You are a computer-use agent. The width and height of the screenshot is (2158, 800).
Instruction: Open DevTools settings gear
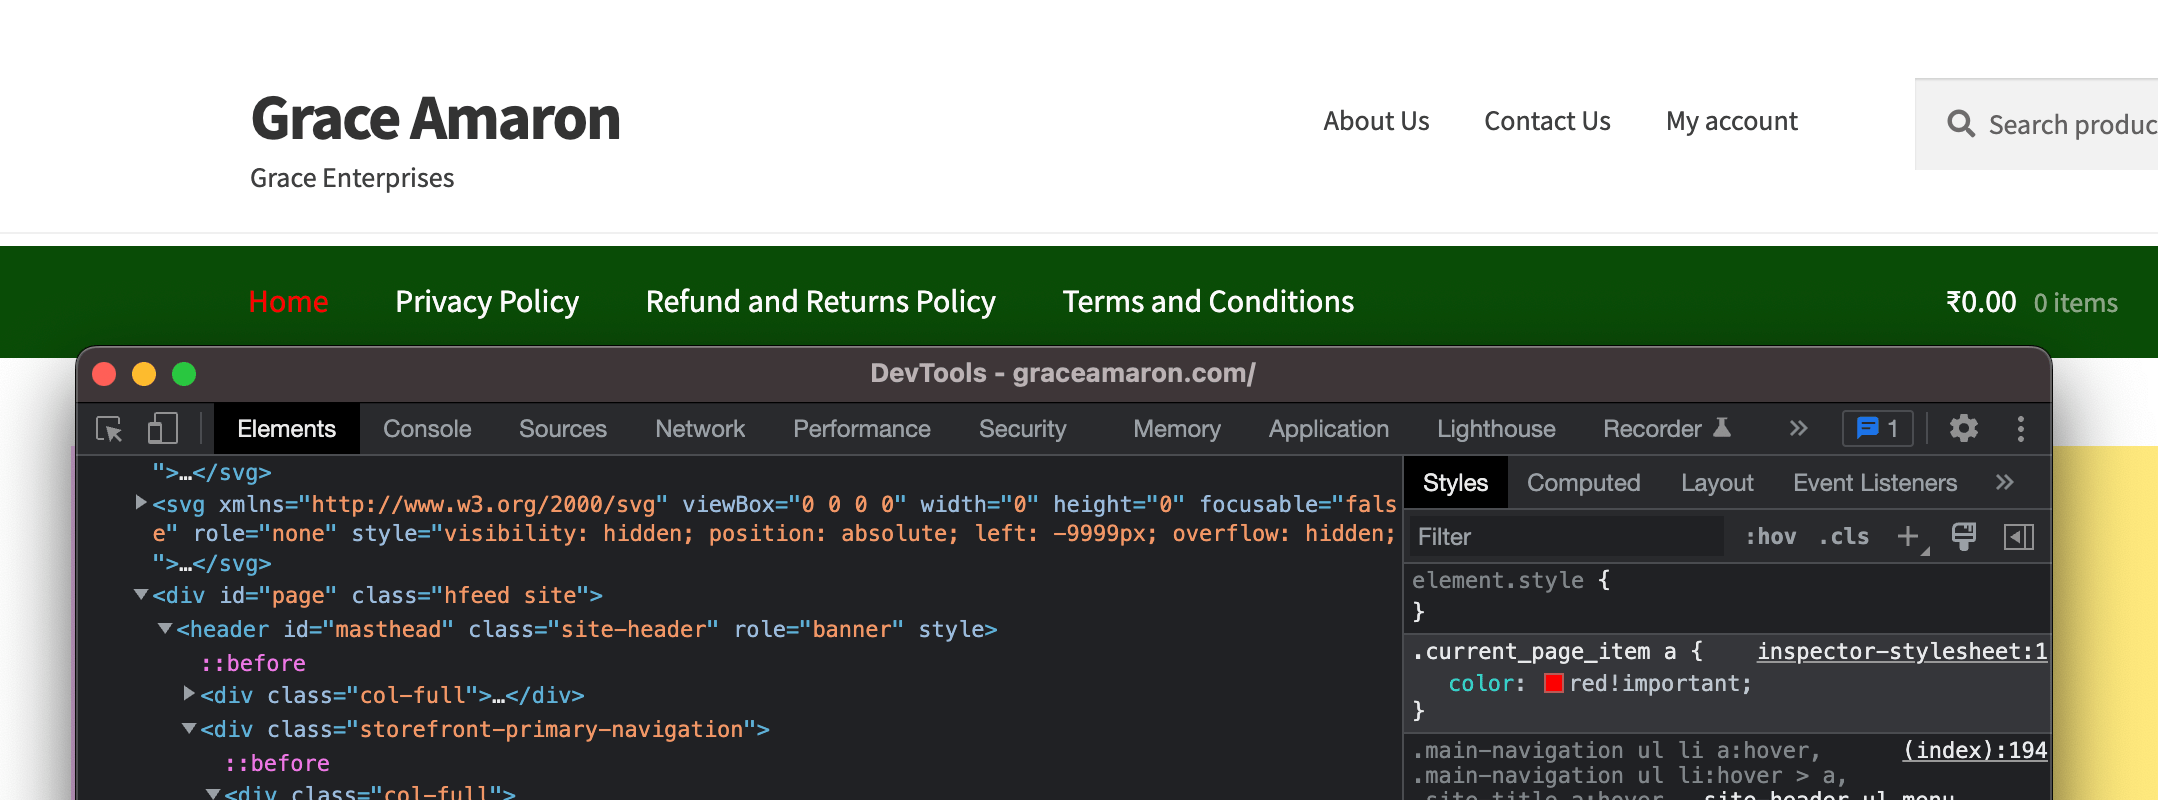1963,429
